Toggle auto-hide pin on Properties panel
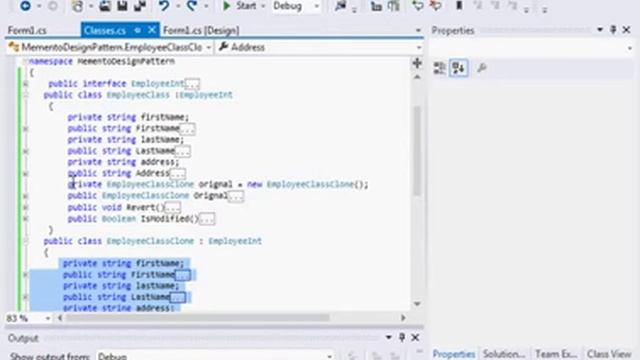The image size is (640, 360). [x=613, y=30]
